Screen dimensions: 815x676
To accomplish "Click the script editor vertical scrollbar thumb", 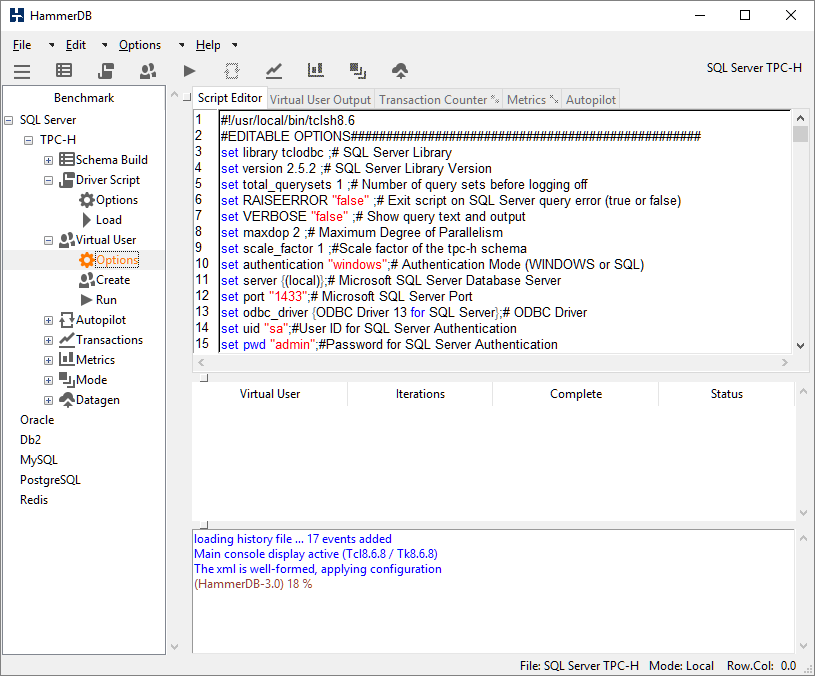I will click(x=800, y=134).
